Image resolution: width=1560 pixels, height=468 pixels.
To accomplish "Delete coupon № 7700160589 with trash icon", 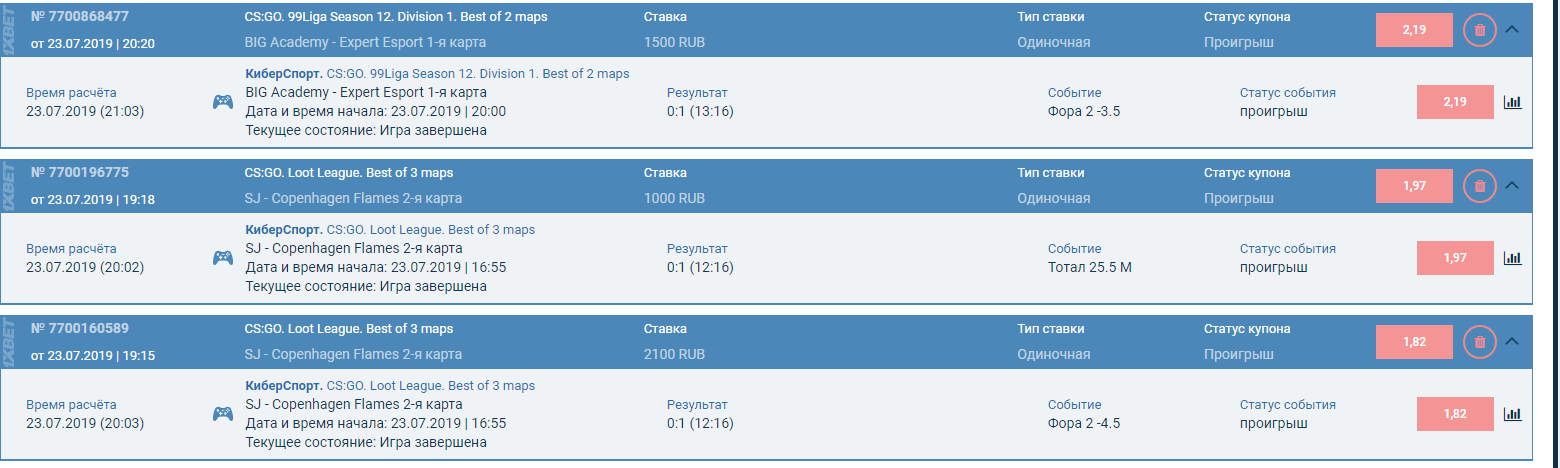I will point(1480,342).
